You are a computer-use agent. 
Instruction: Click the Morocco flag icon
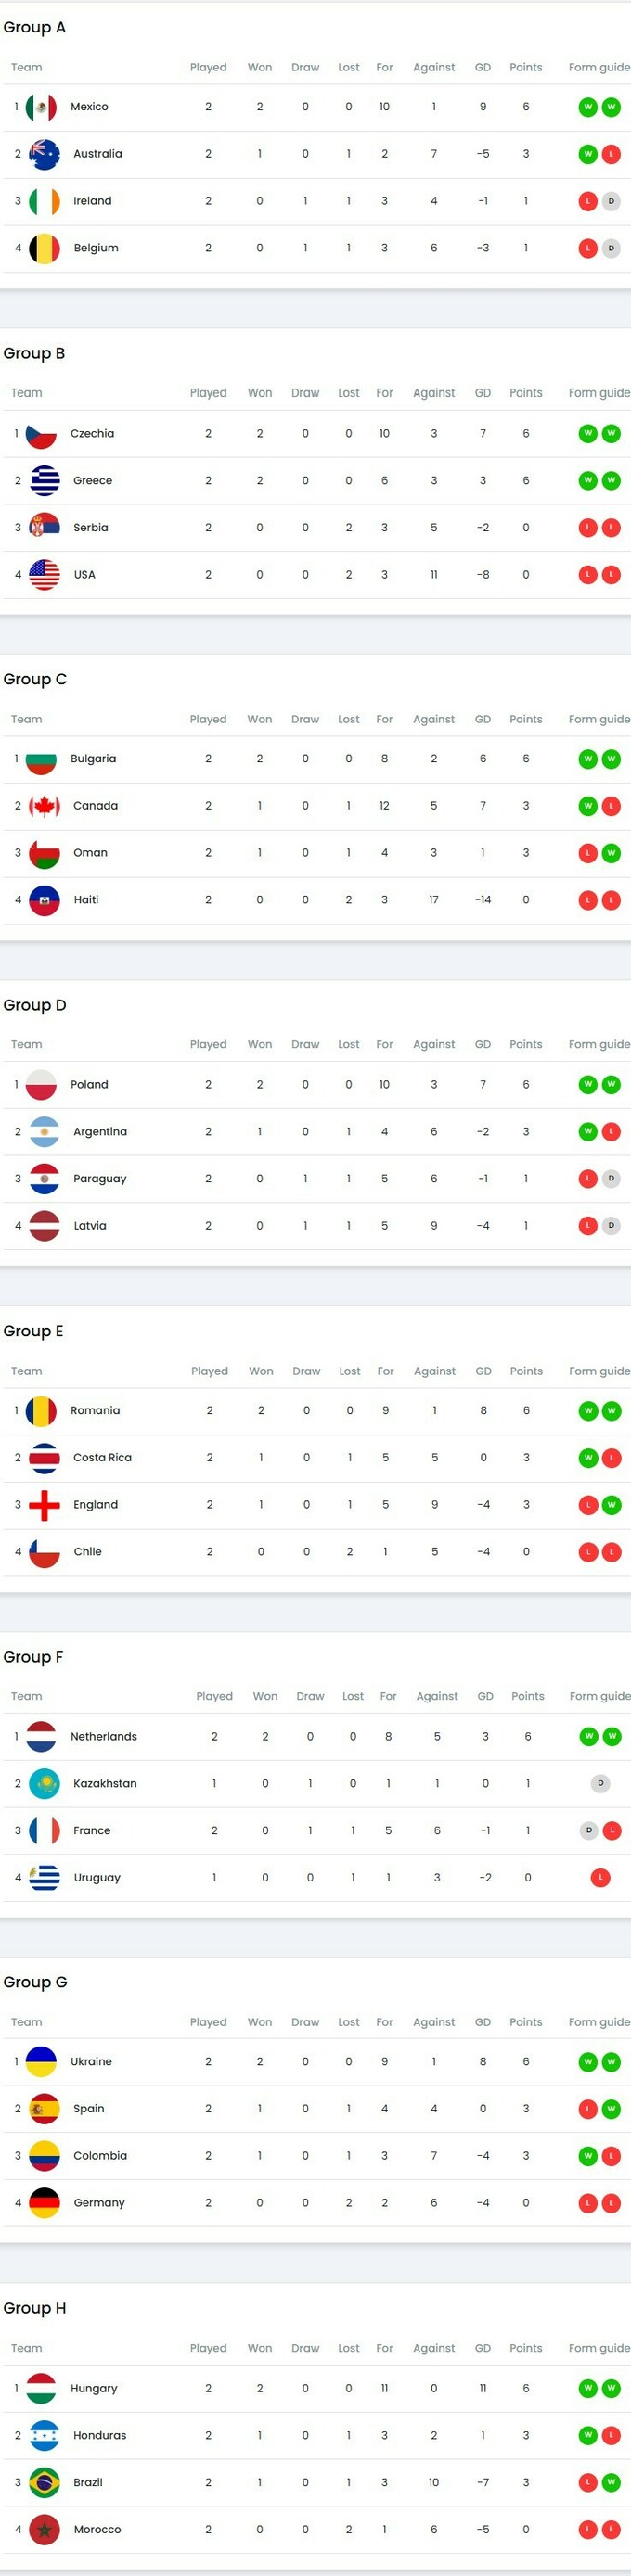pyautogui.click(x=44, y=2529)
